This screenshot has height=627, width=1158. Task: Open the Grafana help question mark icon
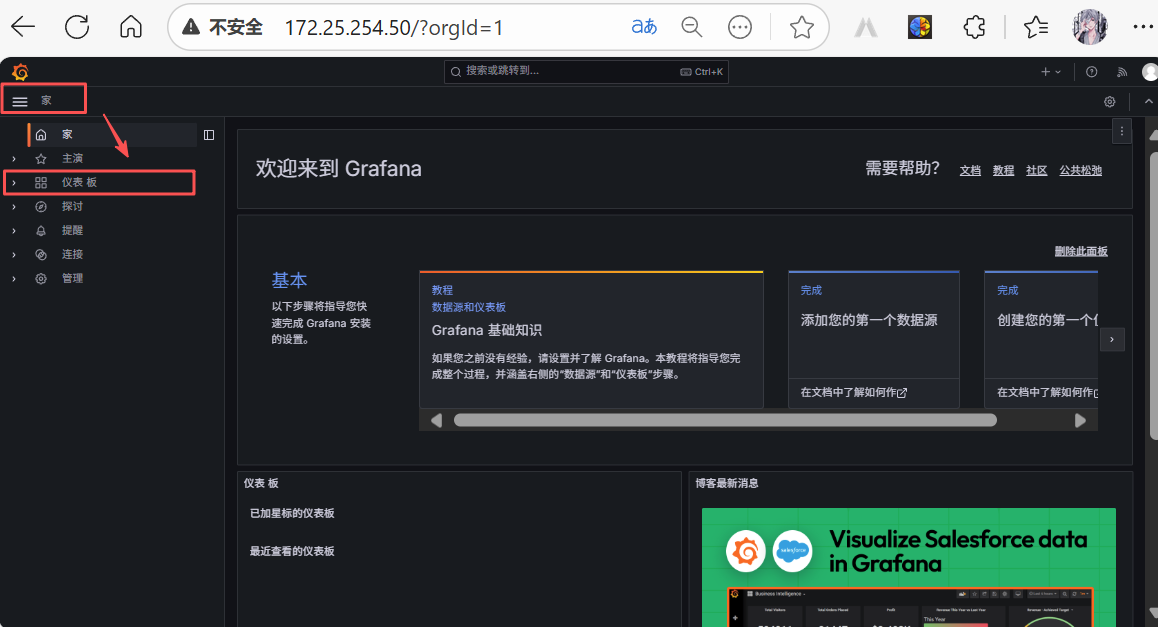[x=1092, y=72]
